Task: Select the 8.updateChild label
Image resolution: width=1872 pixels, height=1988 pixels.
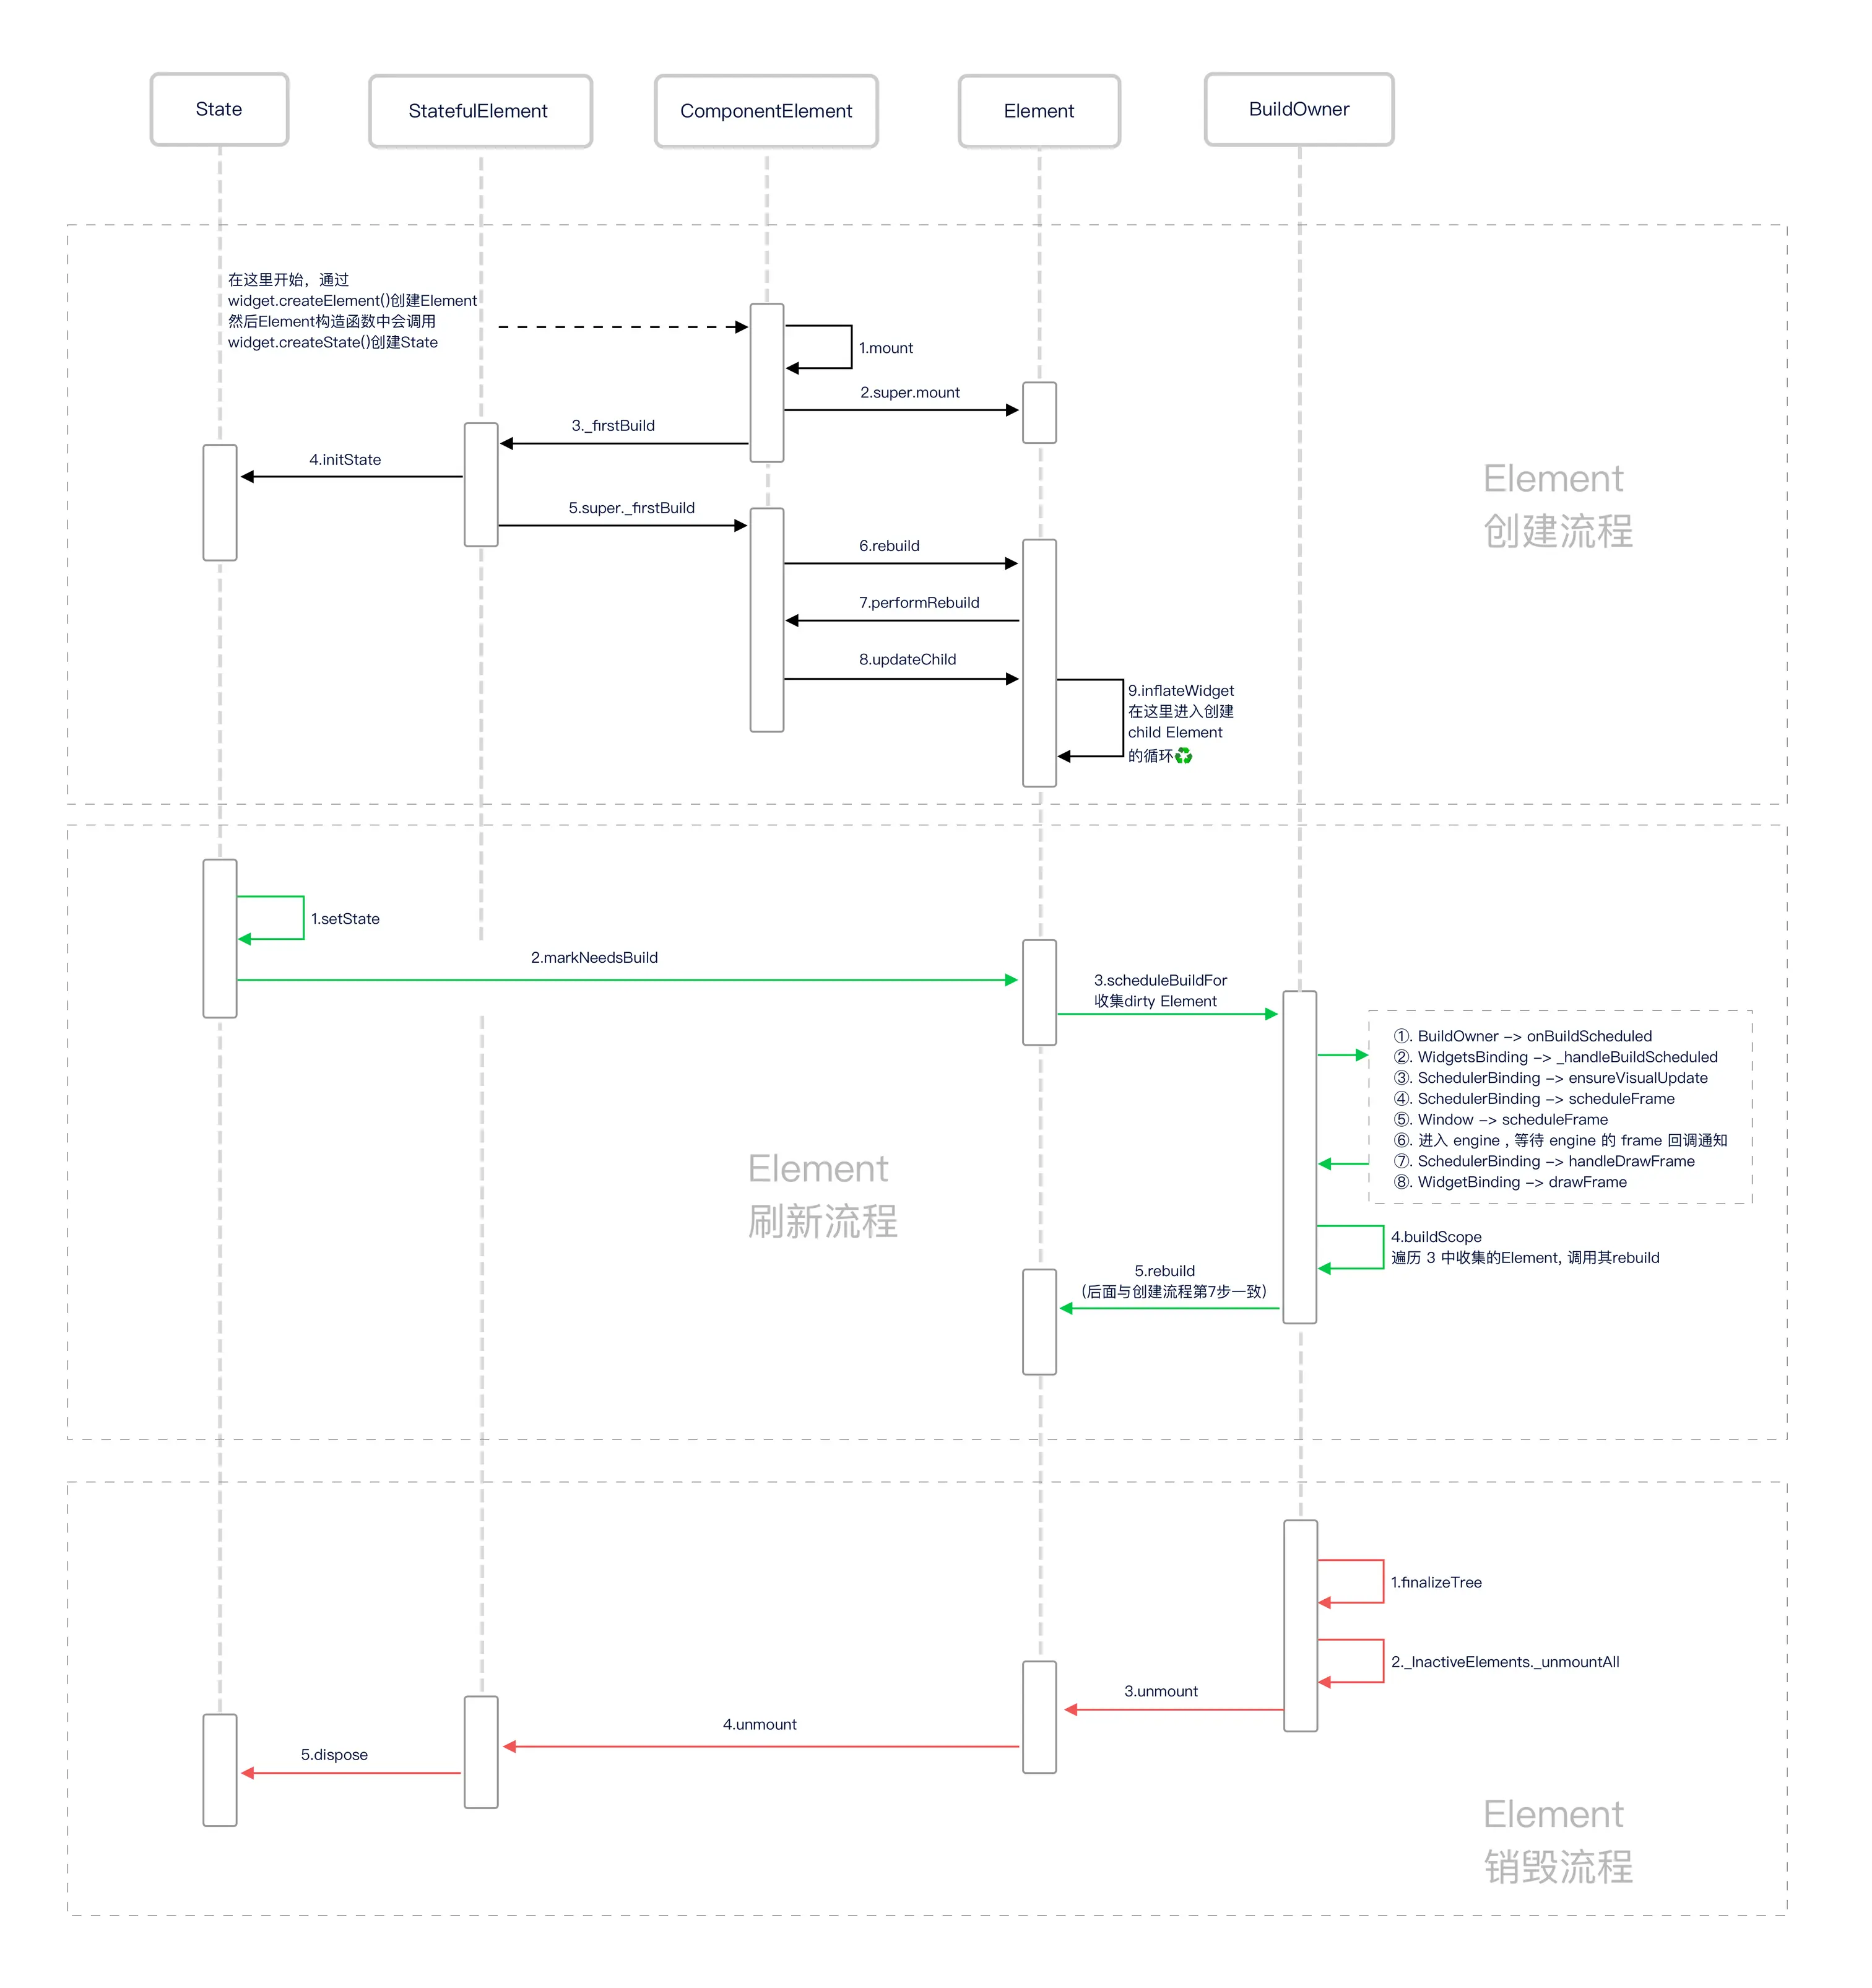Action: [907, 659]
